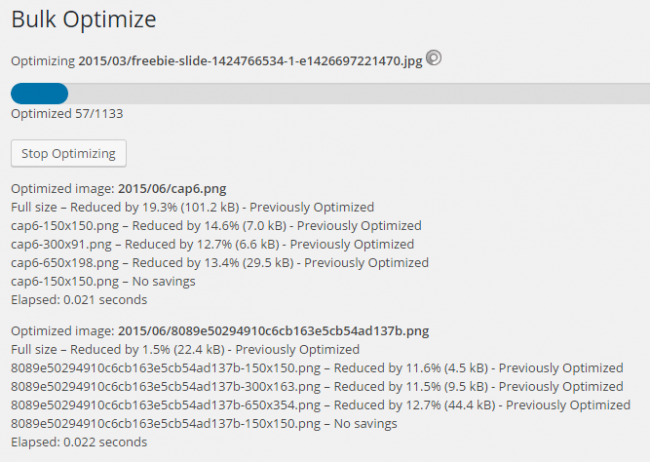Click the Bulk Optimize page heading

click(83, 19)
